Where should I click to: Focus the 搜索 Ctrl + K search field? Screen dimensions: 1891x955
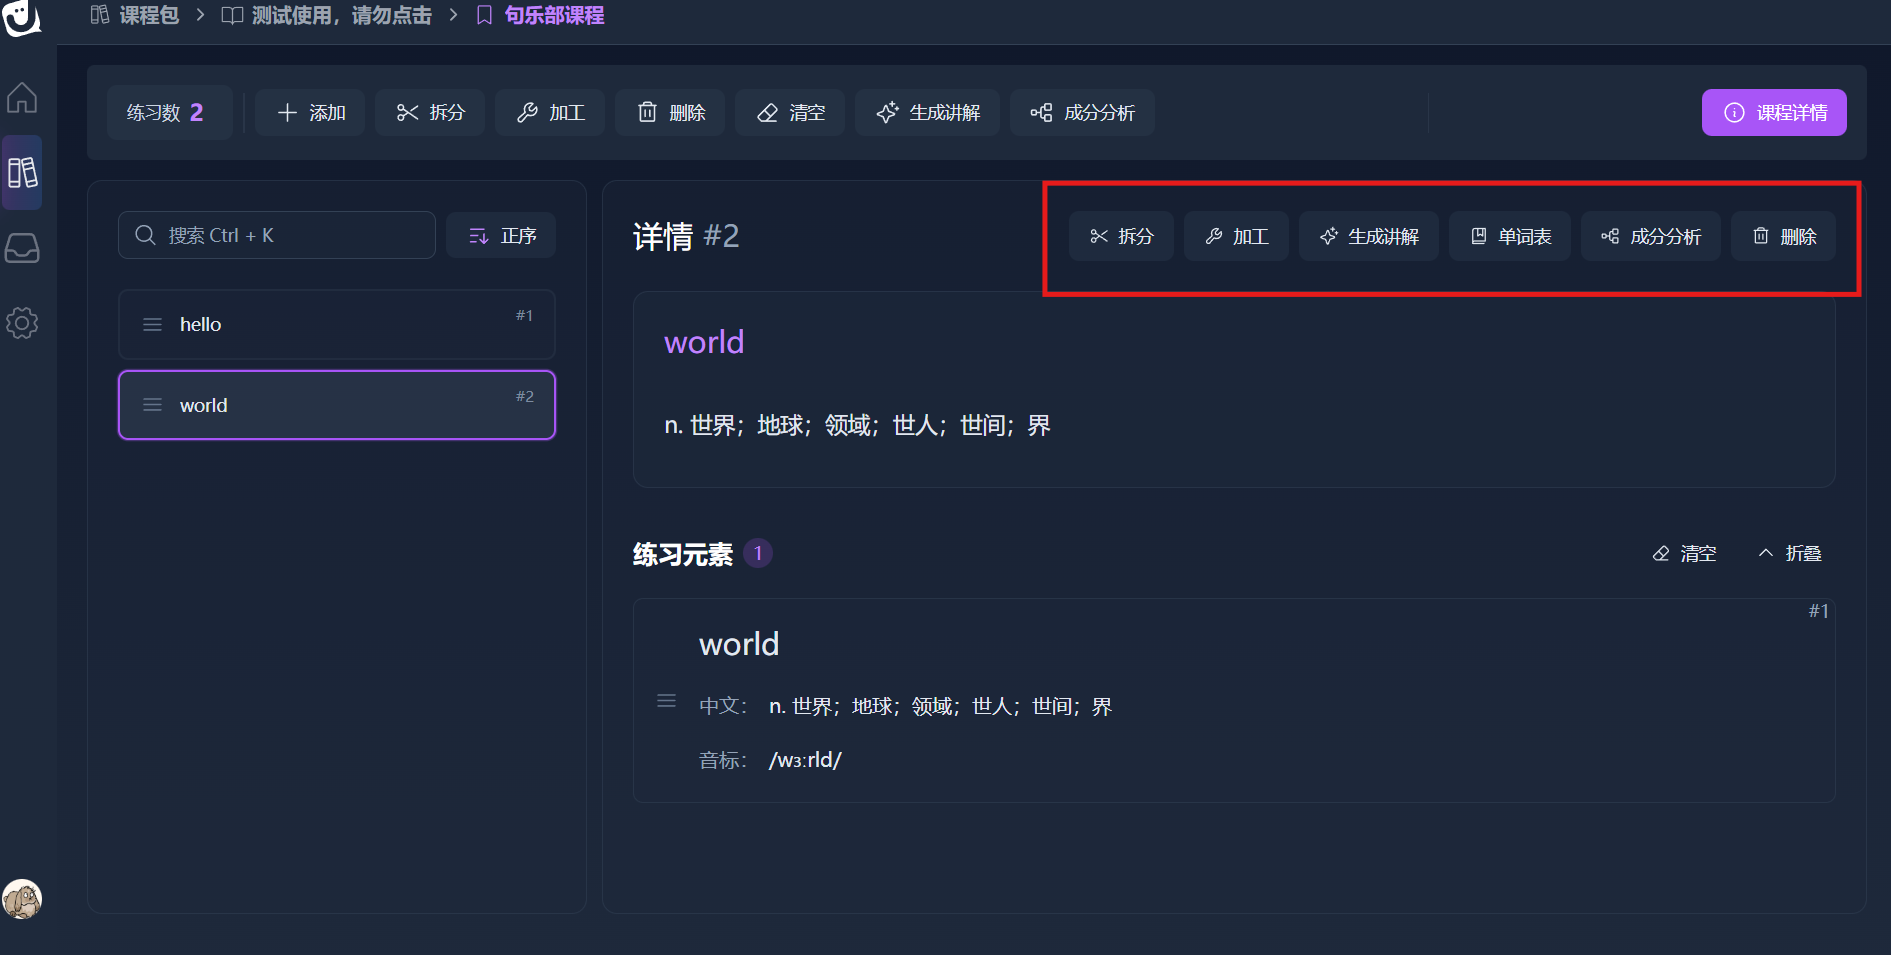click(x=277, y=236)
